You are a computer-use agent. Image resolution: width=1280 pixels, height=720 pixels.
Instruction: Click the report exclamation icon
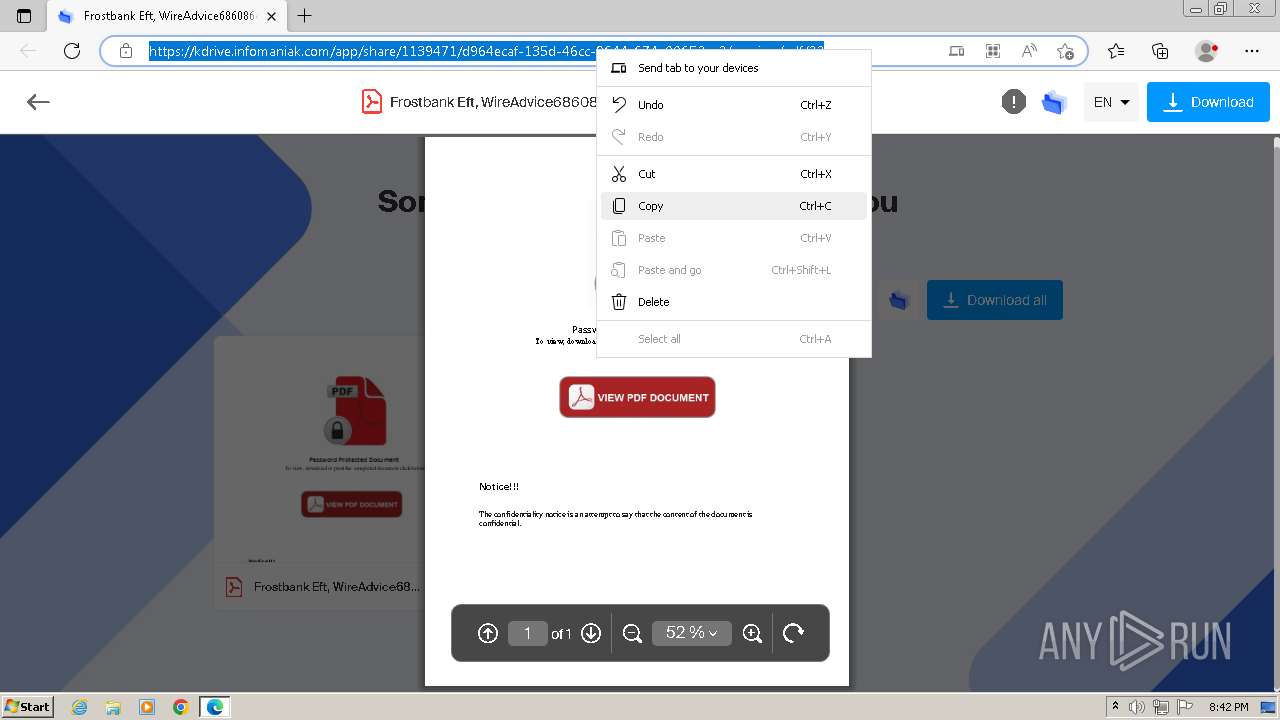pos(1014,102)
